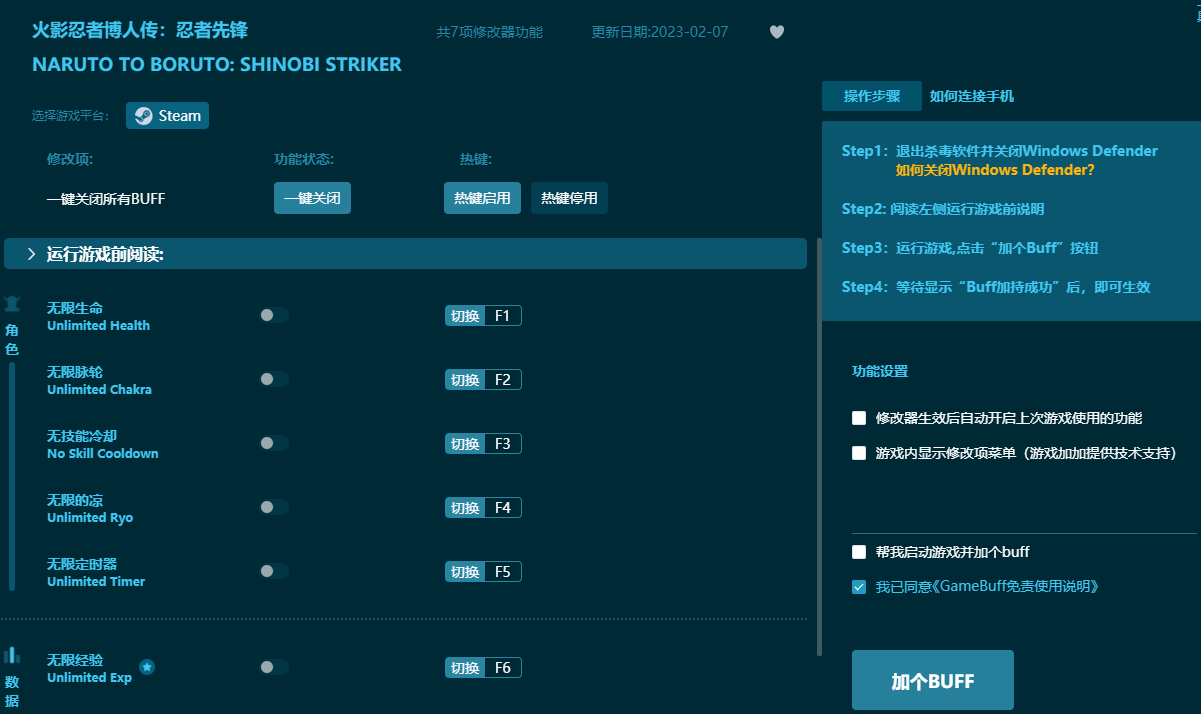Click the 功能状态 column header

(x=304, y=159)
